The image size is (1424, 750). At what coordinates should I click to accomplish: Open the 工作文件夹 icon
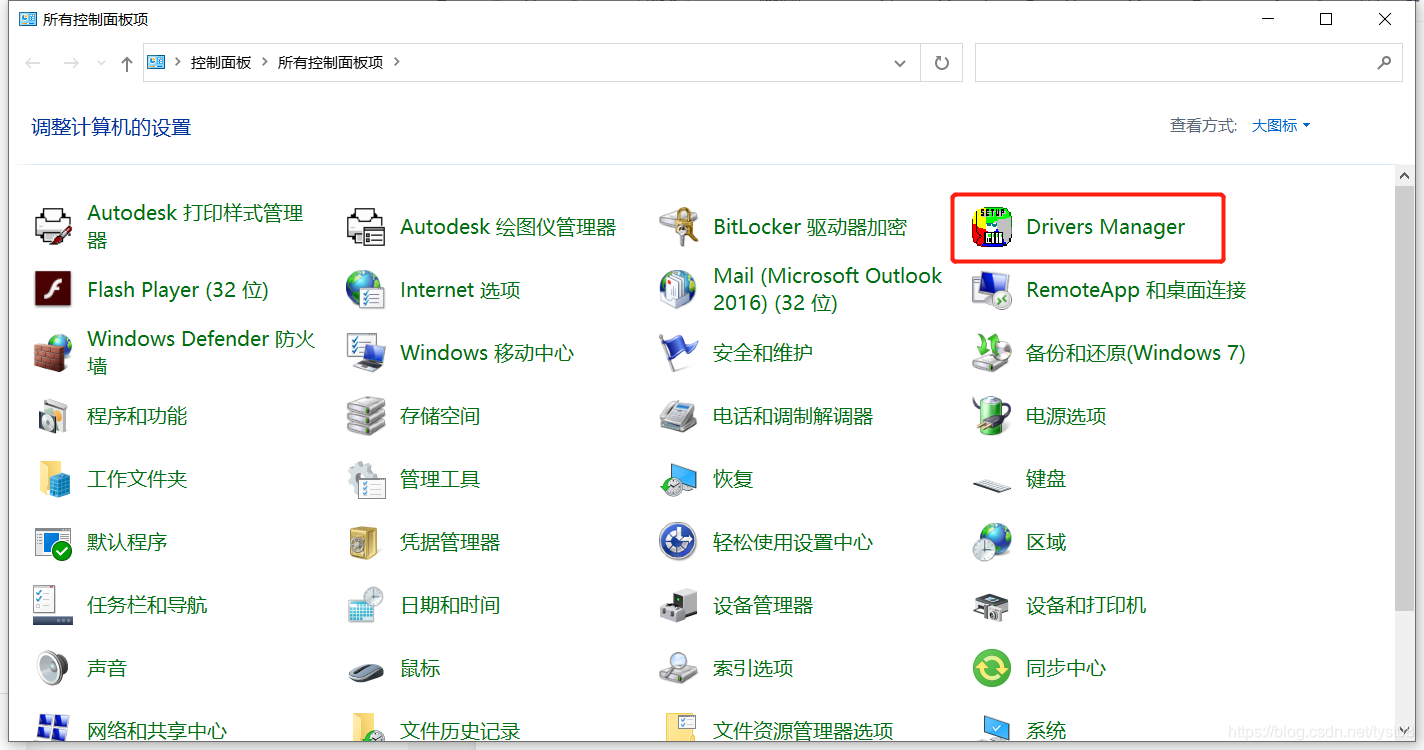[53, 479]
